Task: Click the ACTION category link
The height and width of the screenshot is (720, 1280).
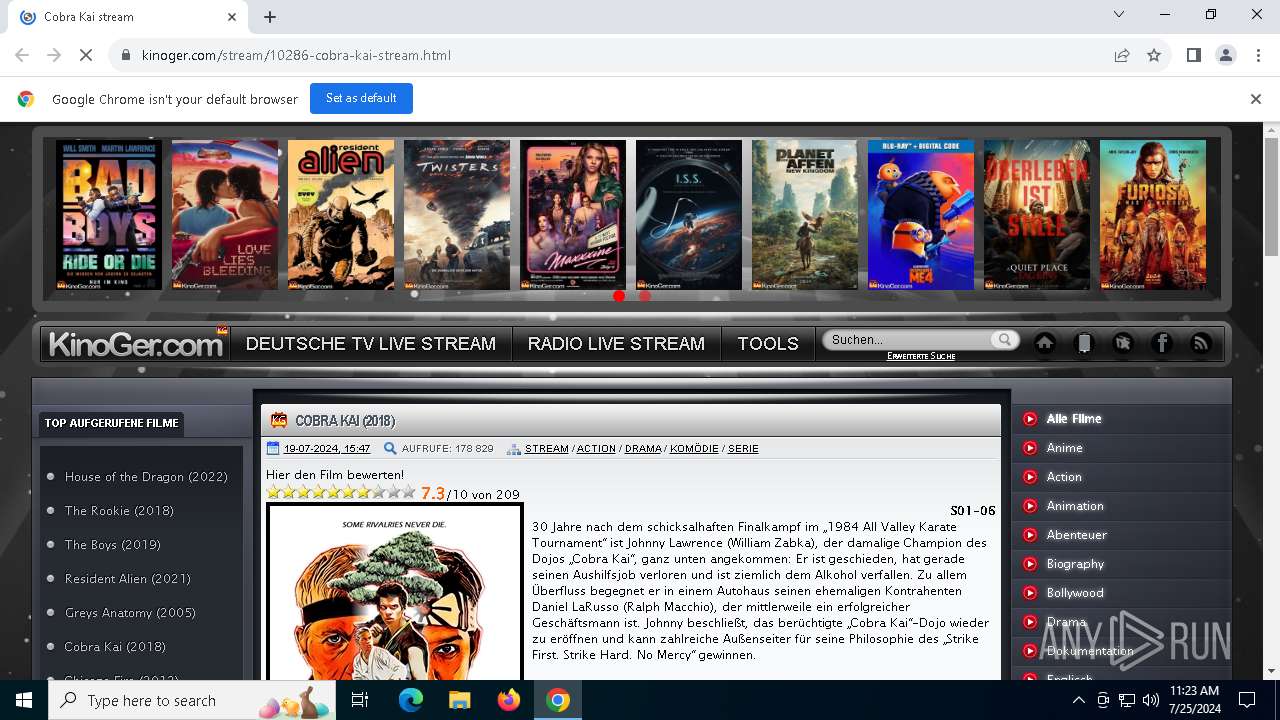Action: tap(596, 449)
